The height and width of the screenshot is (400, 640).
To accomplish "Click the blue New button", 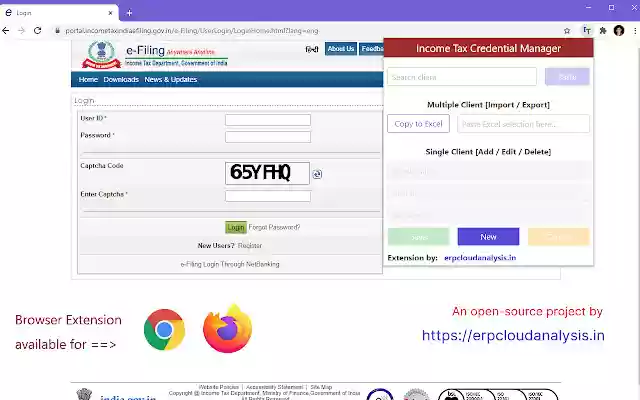I will (x=488, y=237).
